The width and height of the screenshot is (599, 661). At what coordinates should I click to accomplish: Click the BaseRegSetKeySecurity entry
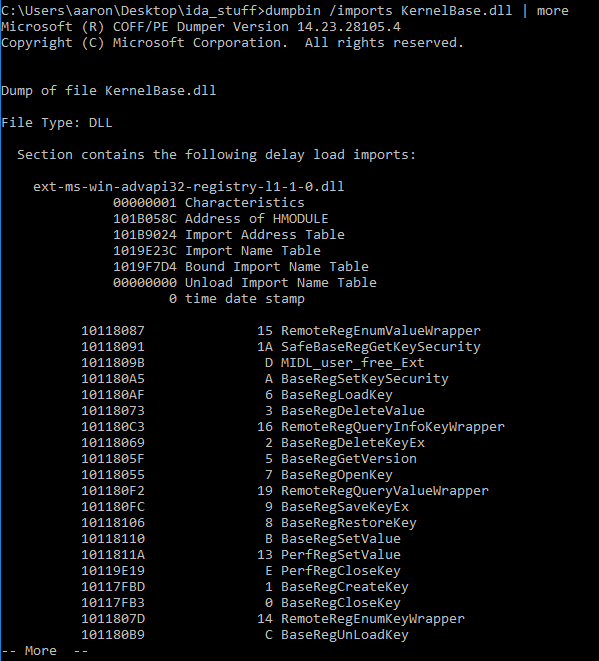click(x=365, y=379)
